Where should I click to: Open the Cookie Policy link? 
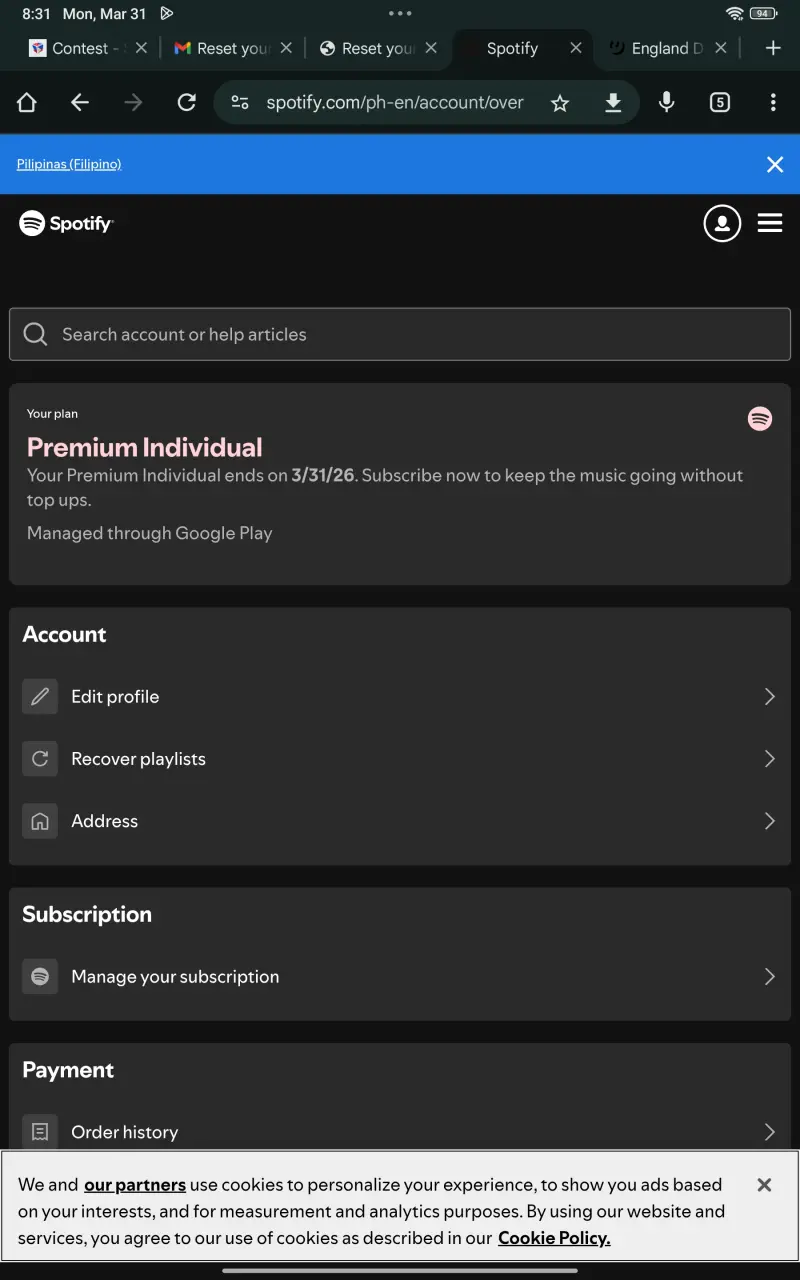pos(554,1238)
